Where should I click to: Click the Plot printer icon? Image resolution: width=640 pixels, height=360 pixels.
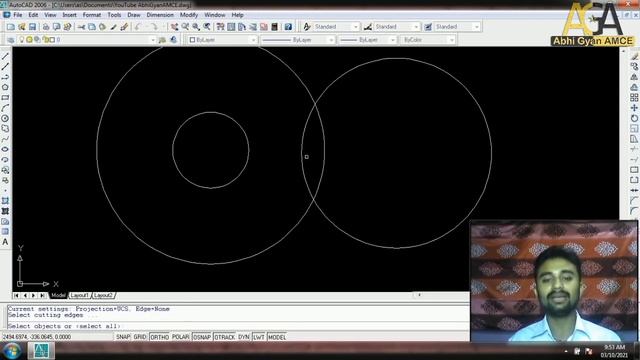click(x=46, y=27)
